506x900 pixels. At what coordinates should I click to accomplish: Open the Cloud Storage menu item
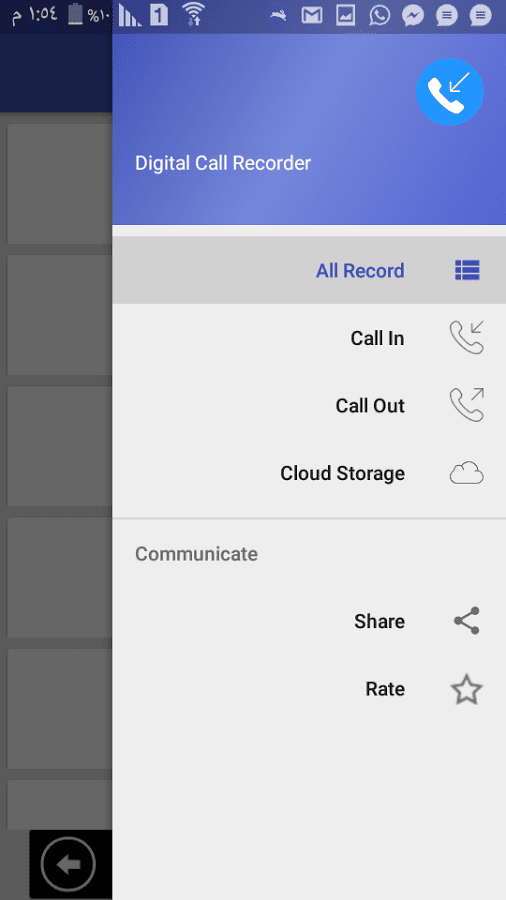[x=309, y=474]
